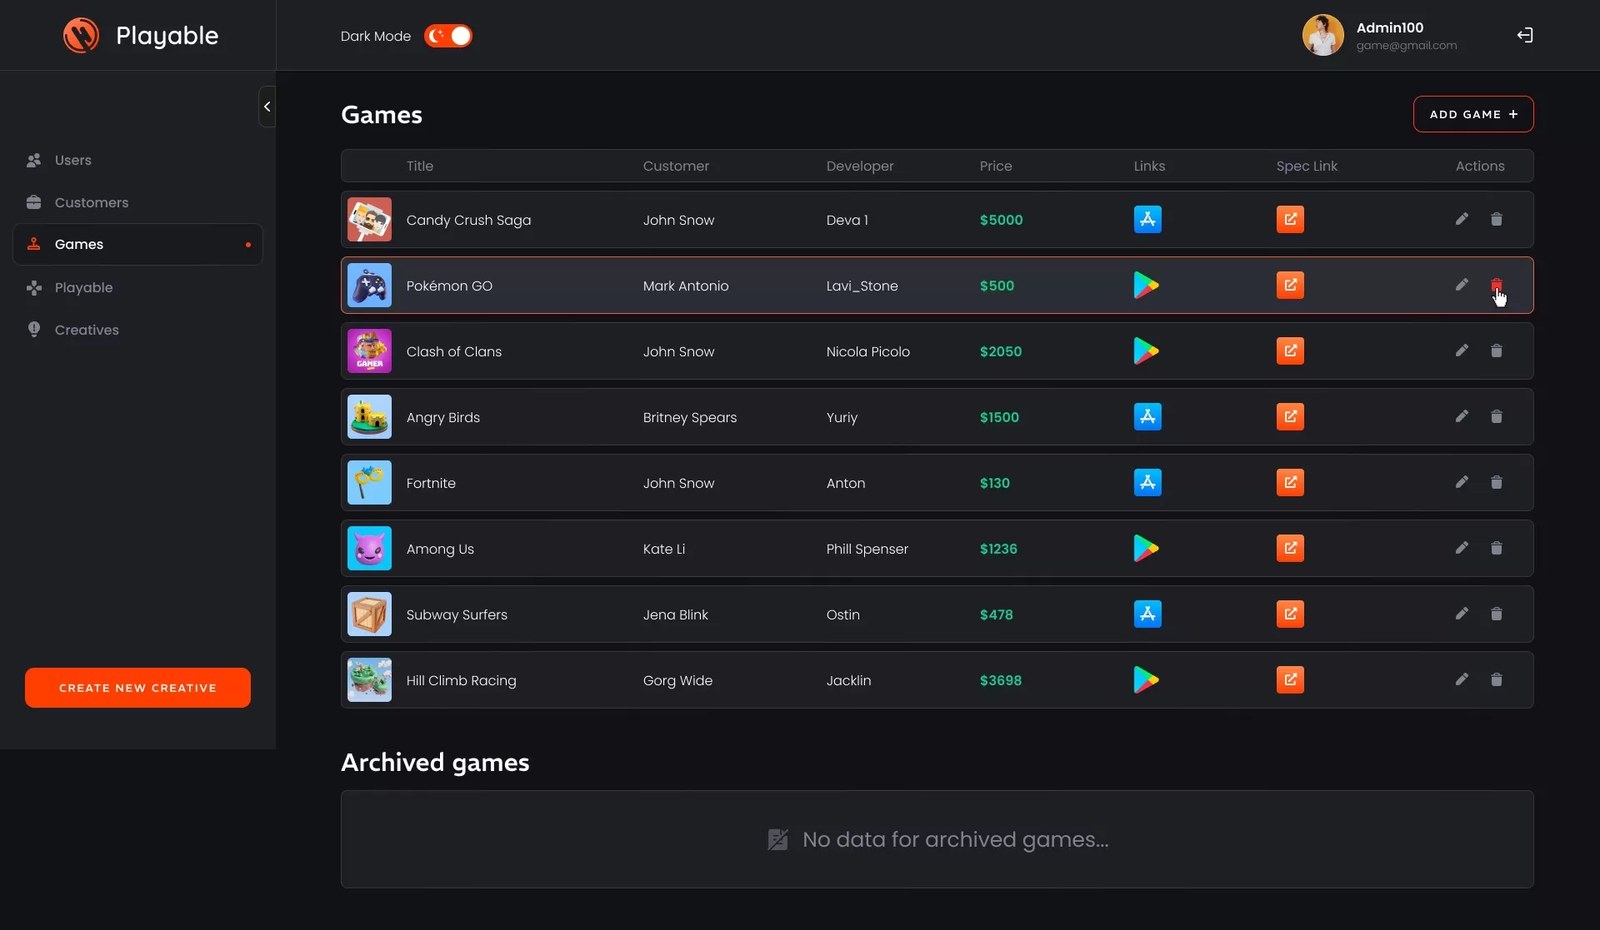
Task: Edit the Angry Birds row
Action: pos(1462,417)
